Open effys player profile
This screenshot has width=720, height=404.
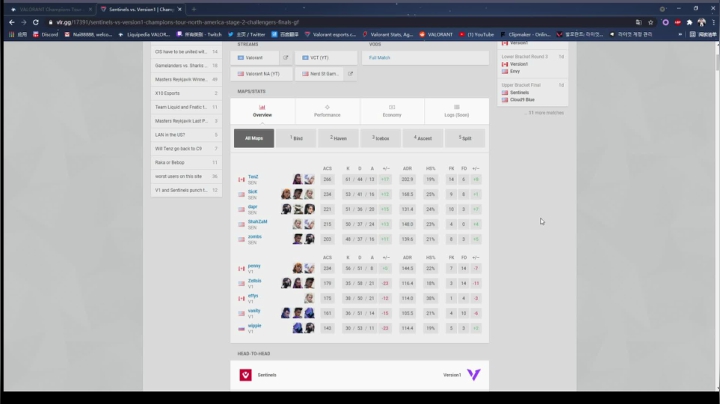click(x=253, y=296)
